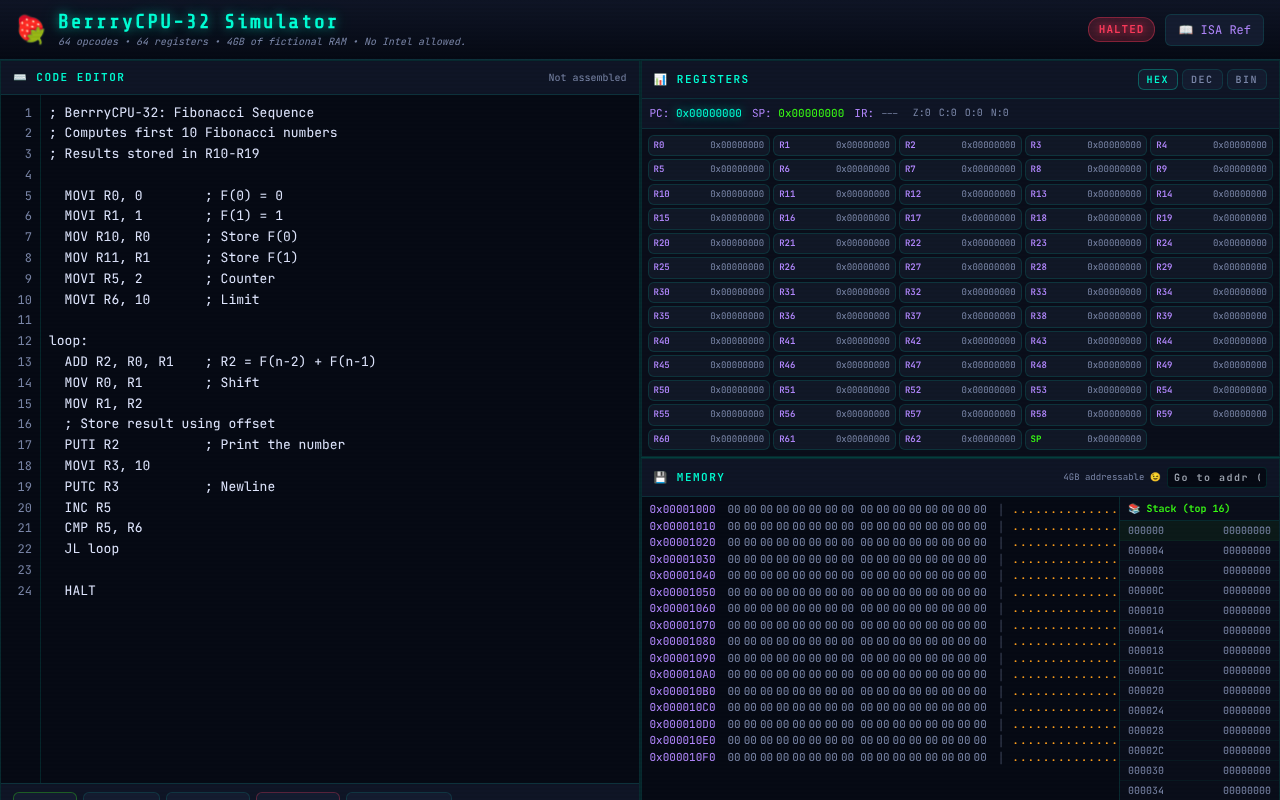Click the books icon beside Stack (top 16)

click(1134, 509)
